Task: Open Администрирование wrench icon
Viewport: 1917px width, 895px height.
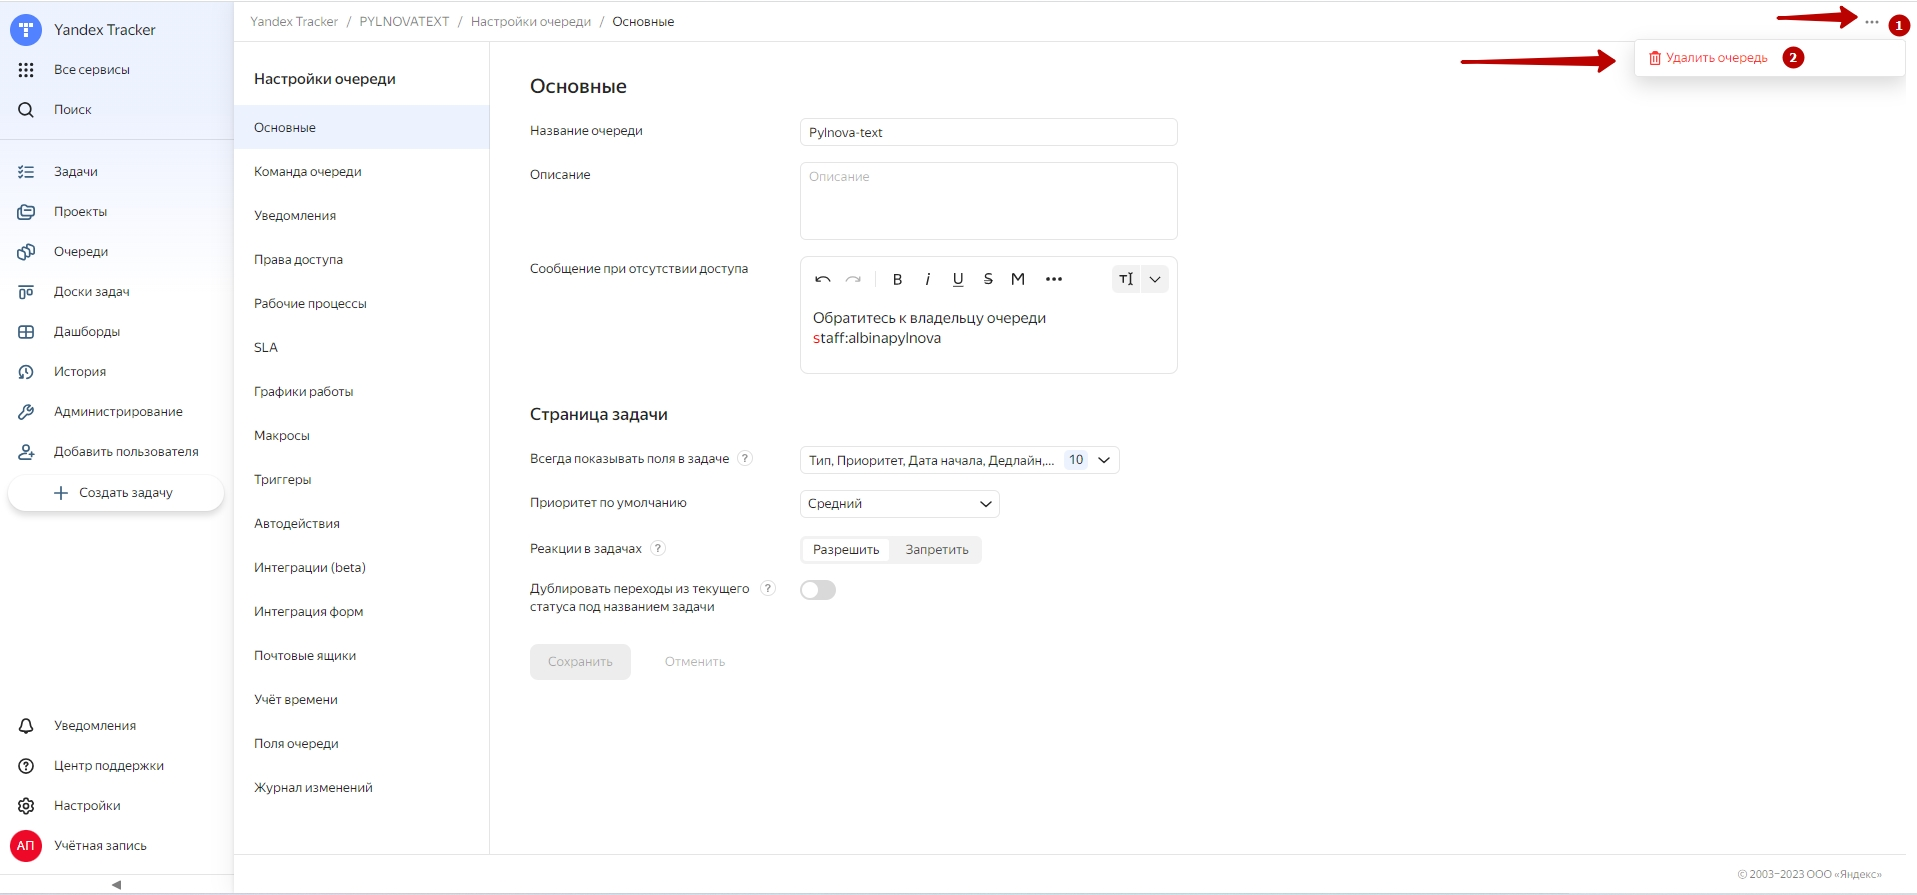Action: pyautogui.click(x=26, y=412)
